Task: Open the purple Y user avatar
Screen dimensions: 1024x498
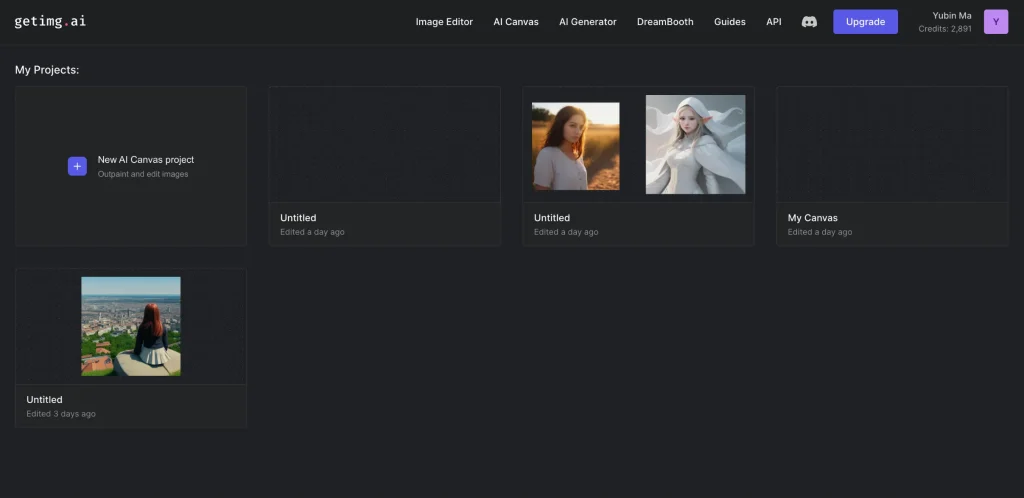Action: pos(995,22)
